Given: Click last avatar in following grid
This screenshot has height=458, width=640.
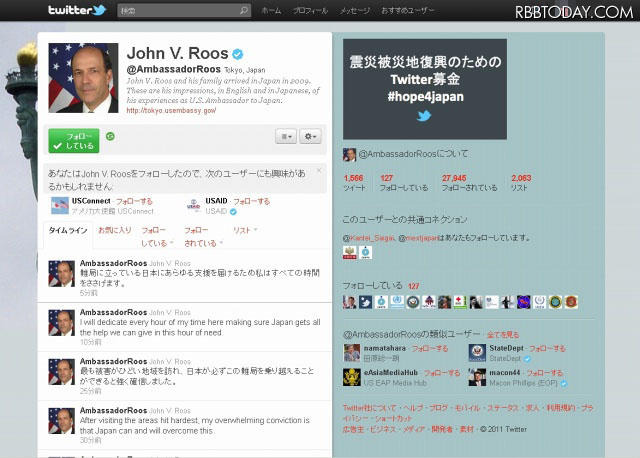Looking at the screenshot, I should 571,302.
